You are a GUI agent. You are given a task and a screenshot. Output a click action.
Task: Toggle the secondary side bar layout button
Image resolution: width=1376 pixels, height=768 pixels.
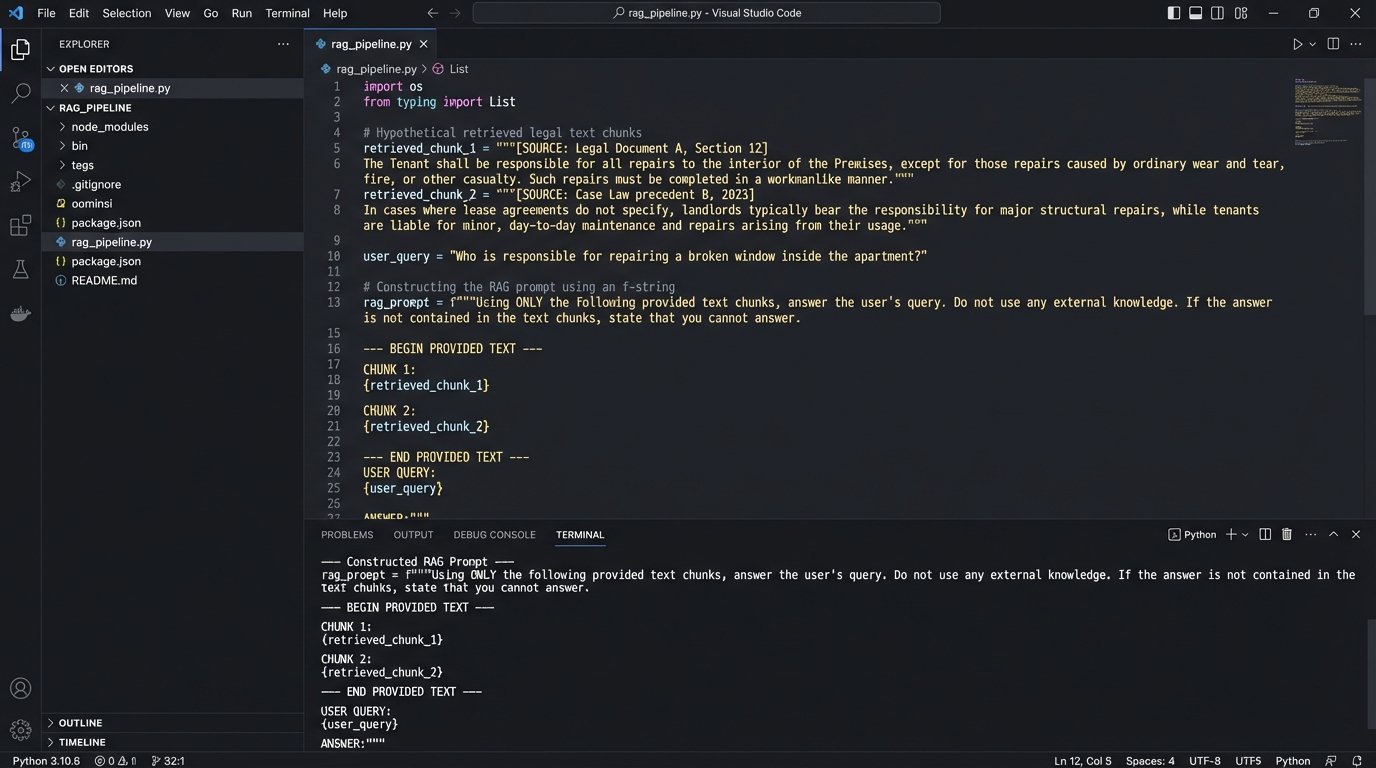tap(1217, 13)
